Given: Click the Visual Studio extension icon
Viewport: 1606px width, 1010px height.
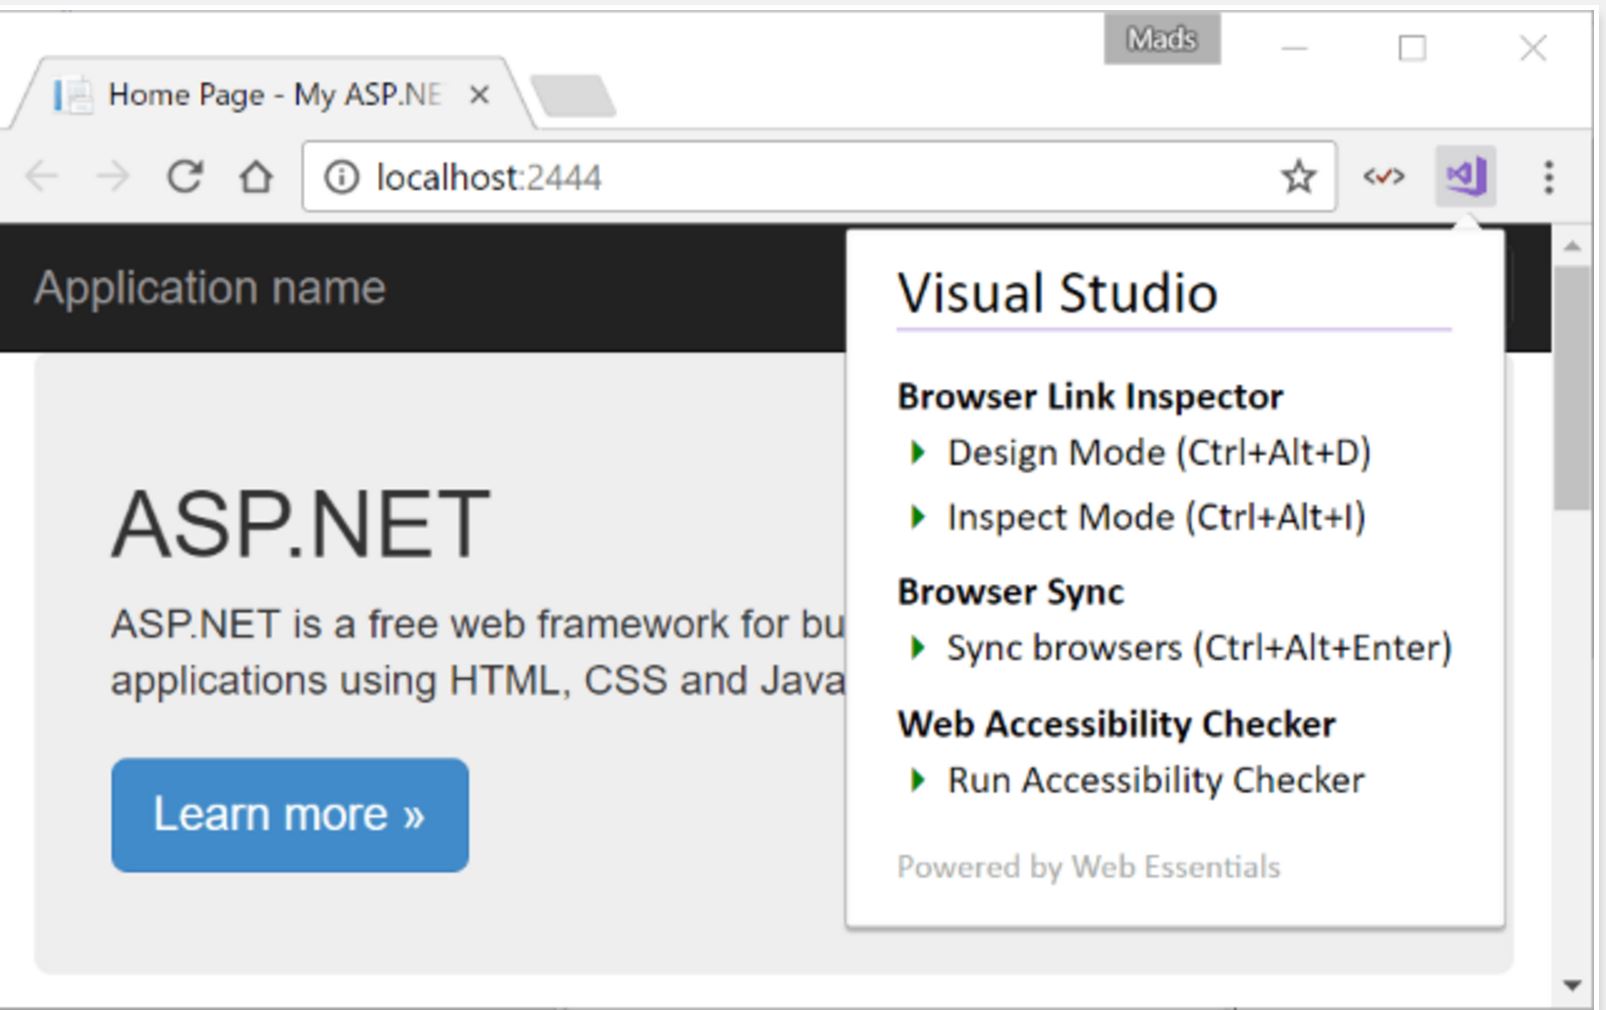Looking at the screenshot, I should [1465, 177].
